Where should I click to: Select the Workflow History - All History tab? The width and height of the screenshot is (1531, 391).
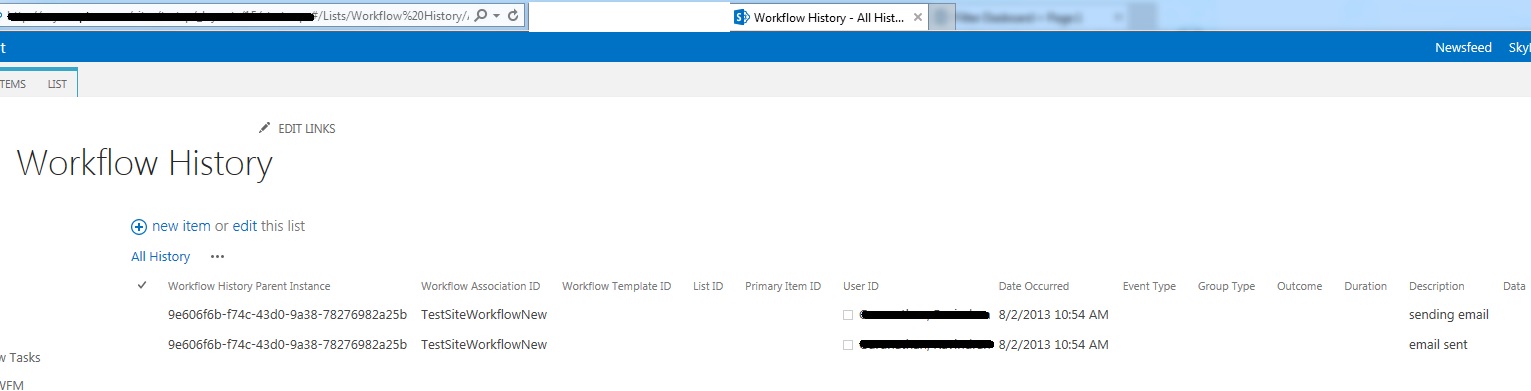point(829,17)
